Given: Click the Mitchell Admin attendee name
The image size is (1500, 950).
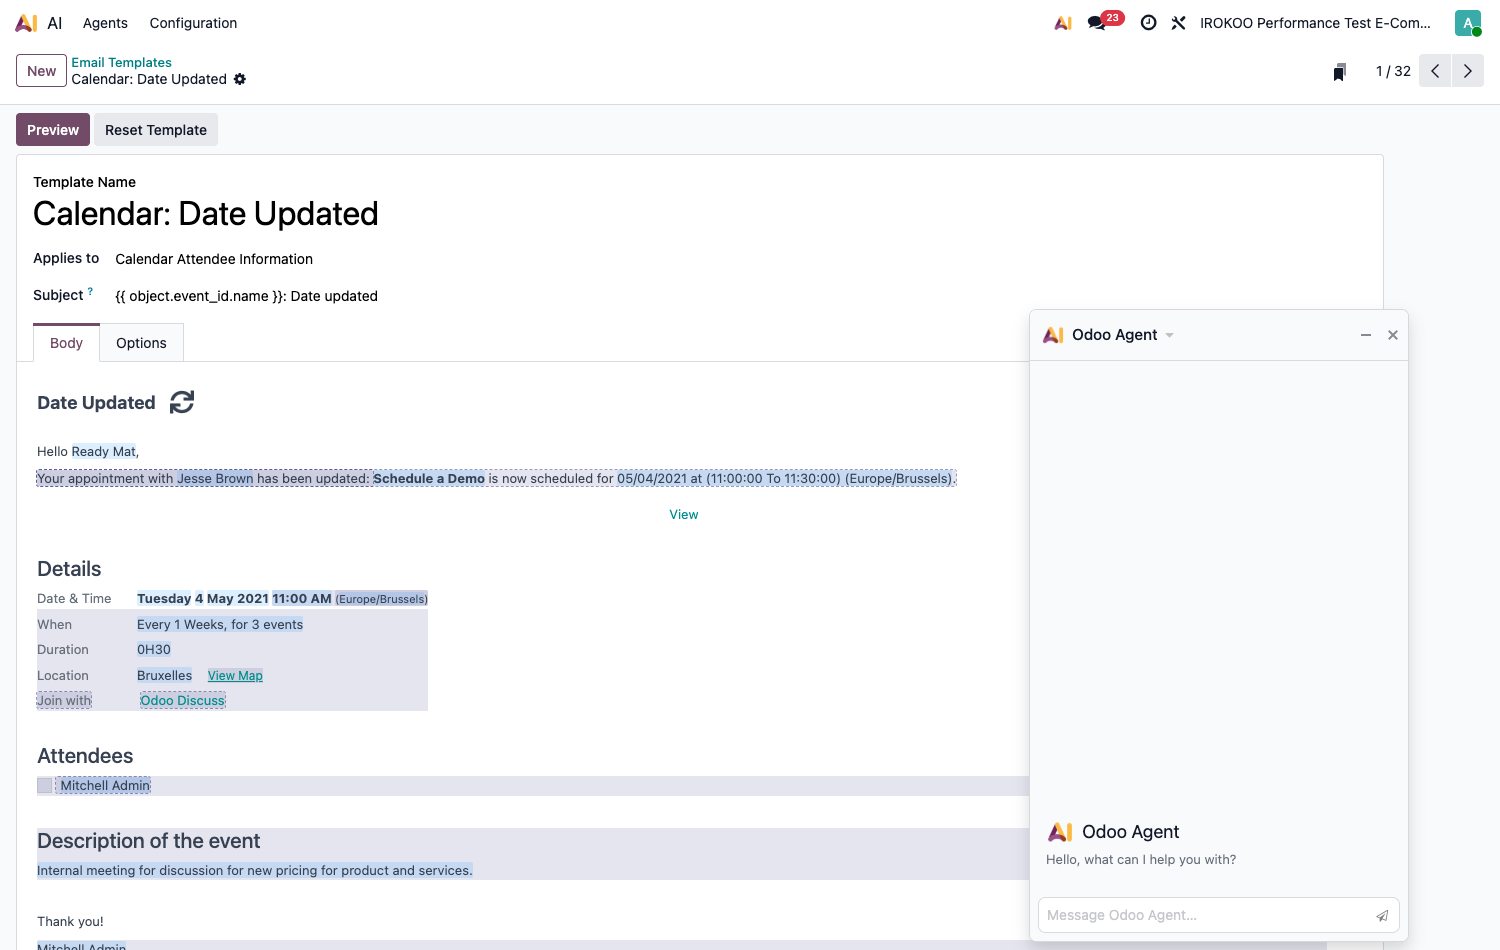Looking at the screenshot, I should (x=104, y=786).
